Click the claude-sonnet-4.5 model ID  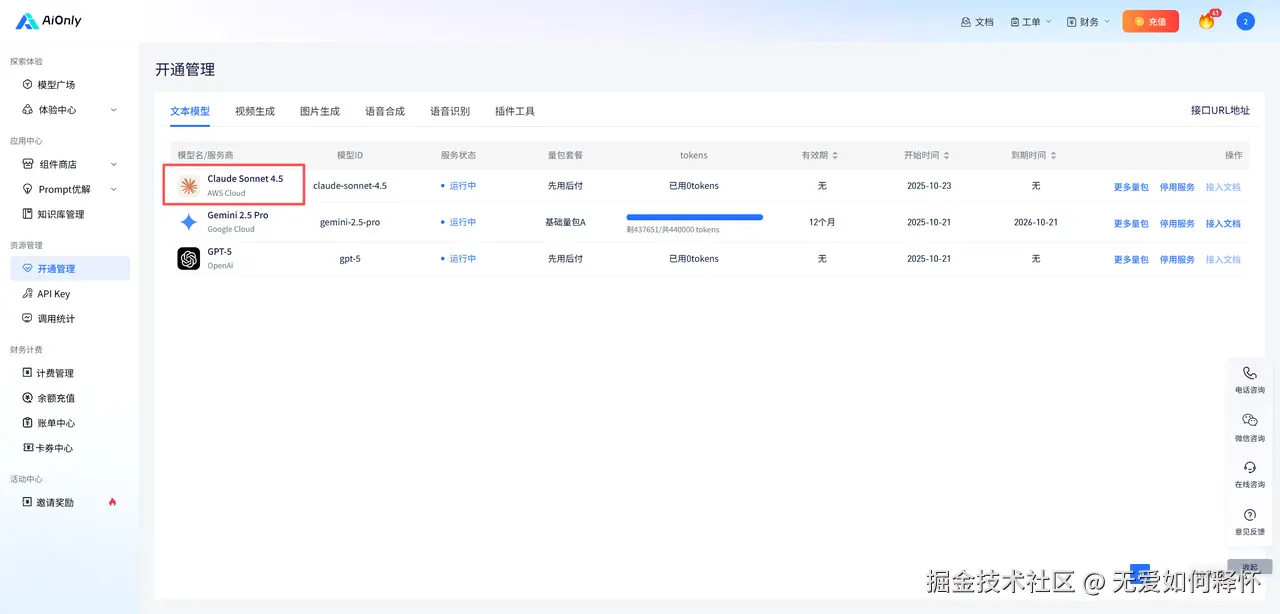350,186
